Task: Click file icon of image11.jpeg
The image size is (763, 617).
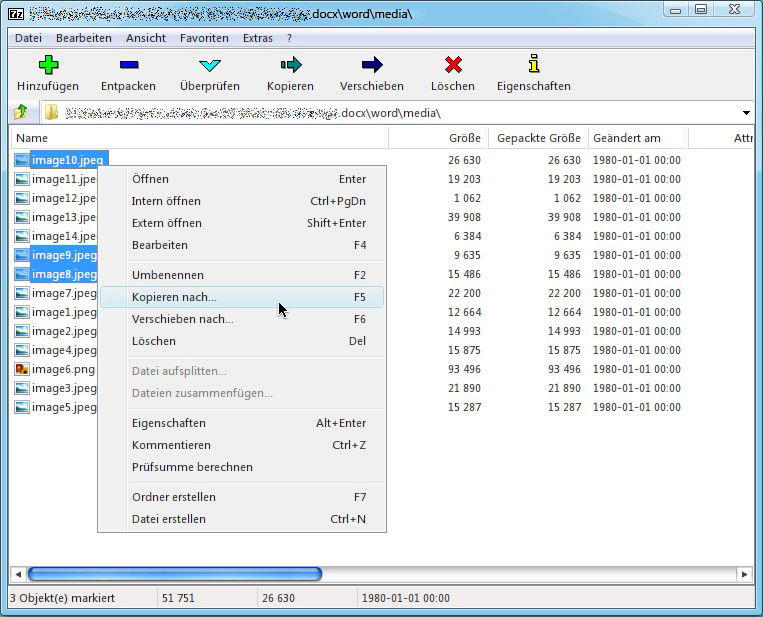Action: pyautogui.click(x=21, y=179)
